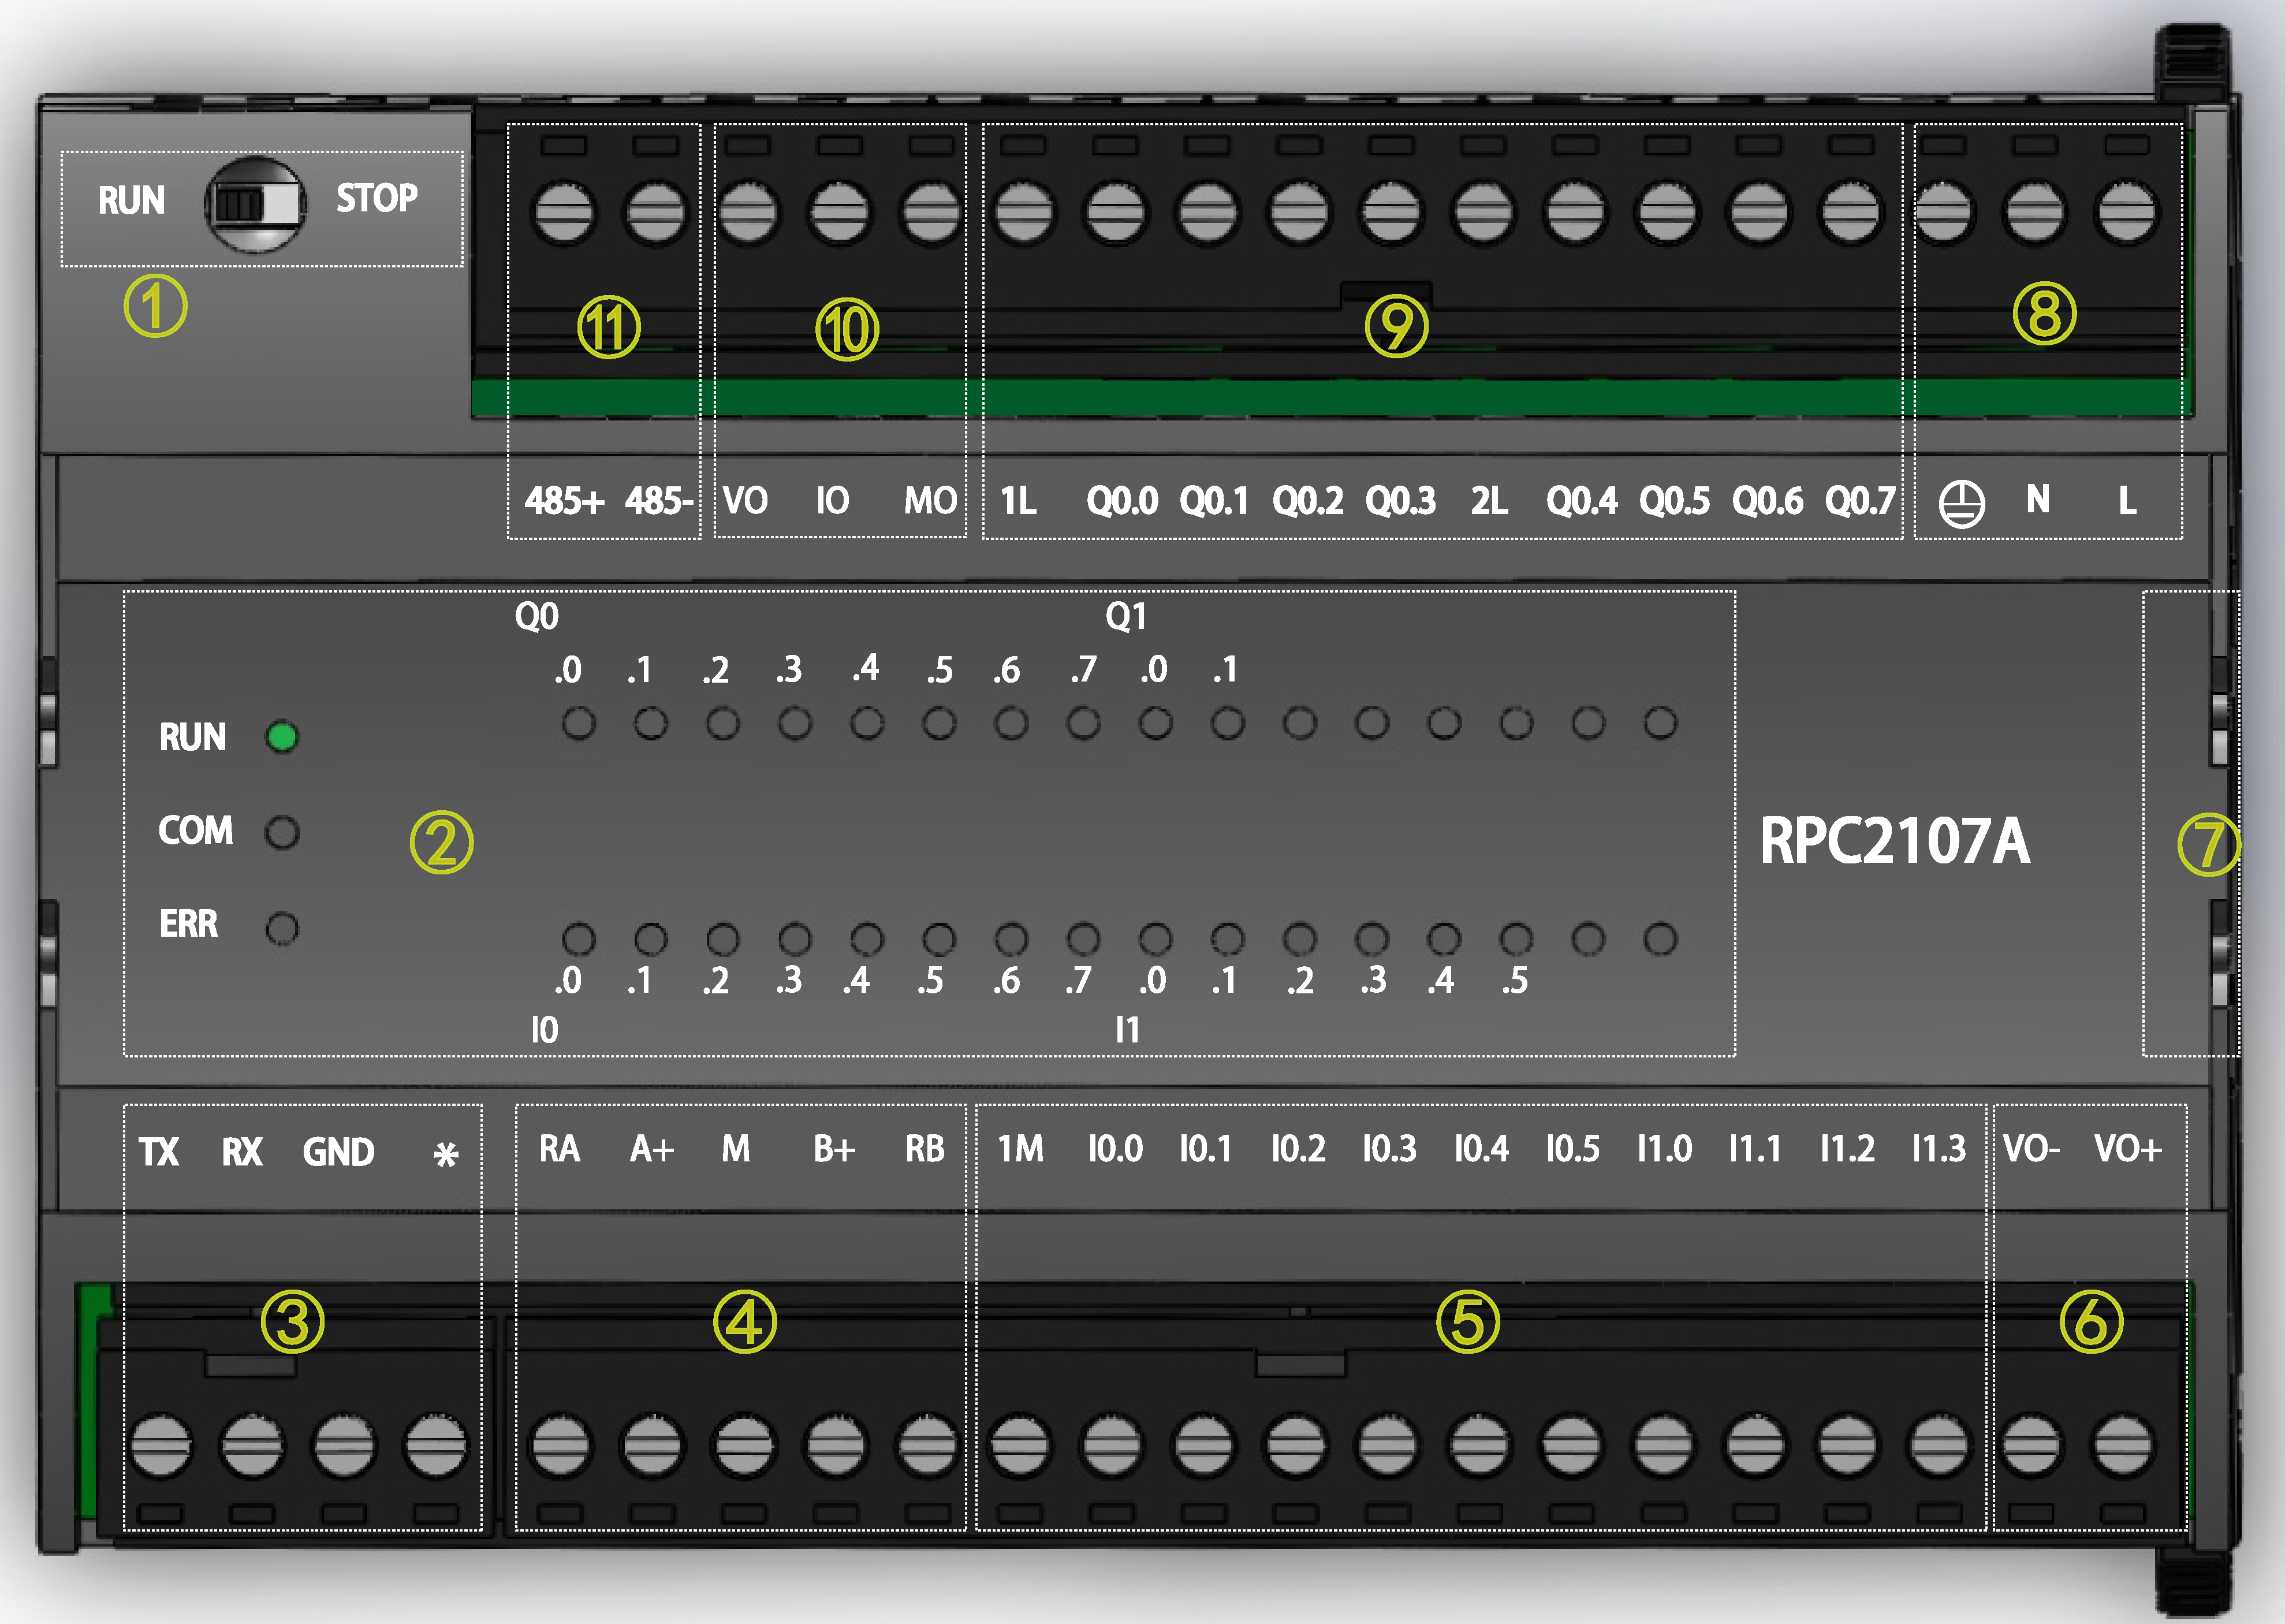Click the screw terminal above VO label

pos(748,212)
